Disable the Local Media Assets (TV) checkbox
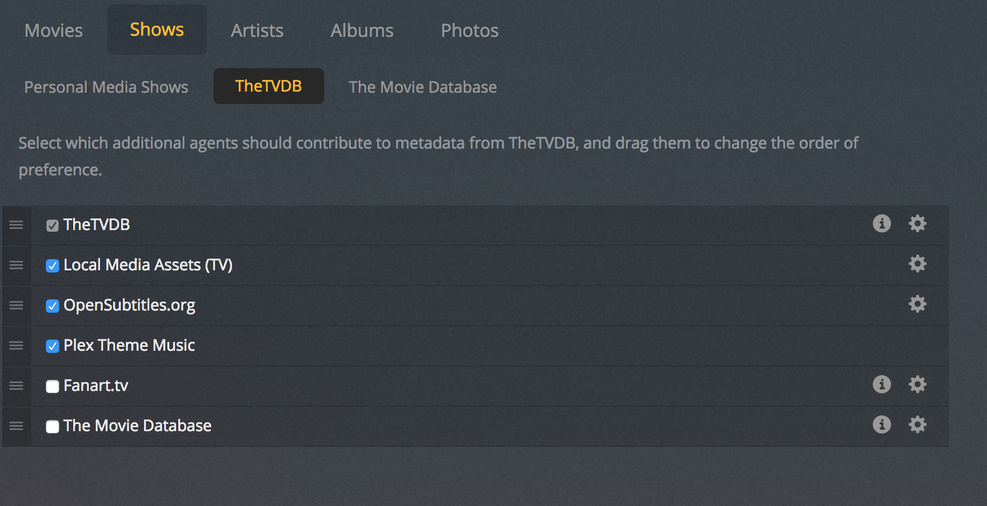 tap(52, 266)
